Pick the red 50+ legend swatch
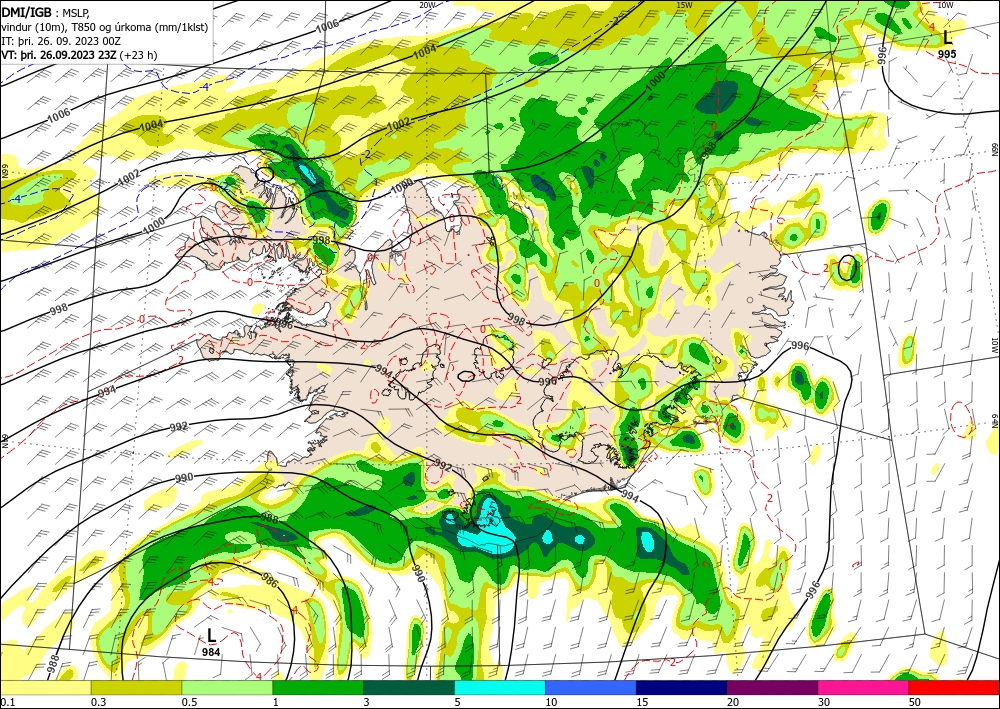 tap(954, 687)
